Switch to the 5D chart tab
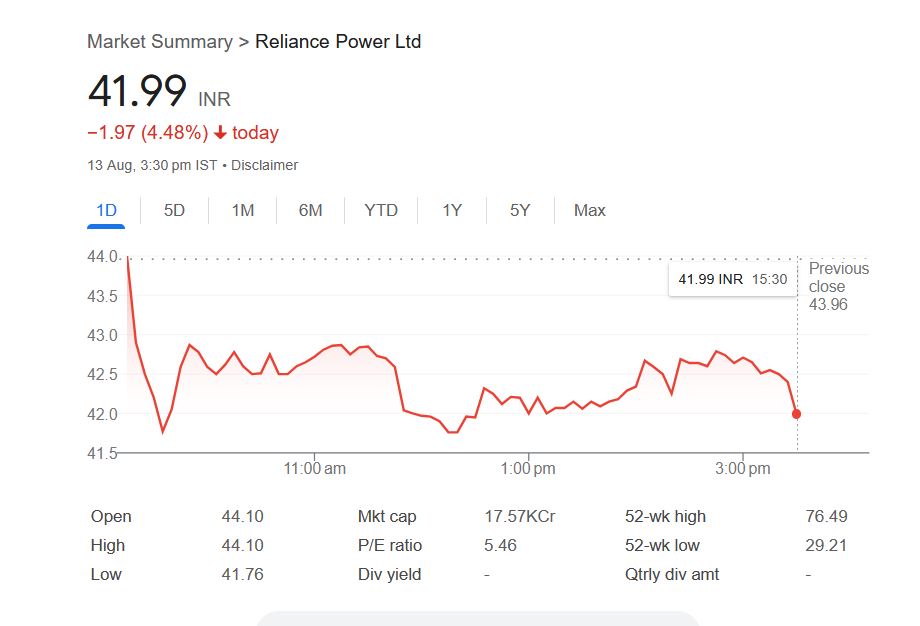The image size is (920, 626). click(x=174, y=210)
